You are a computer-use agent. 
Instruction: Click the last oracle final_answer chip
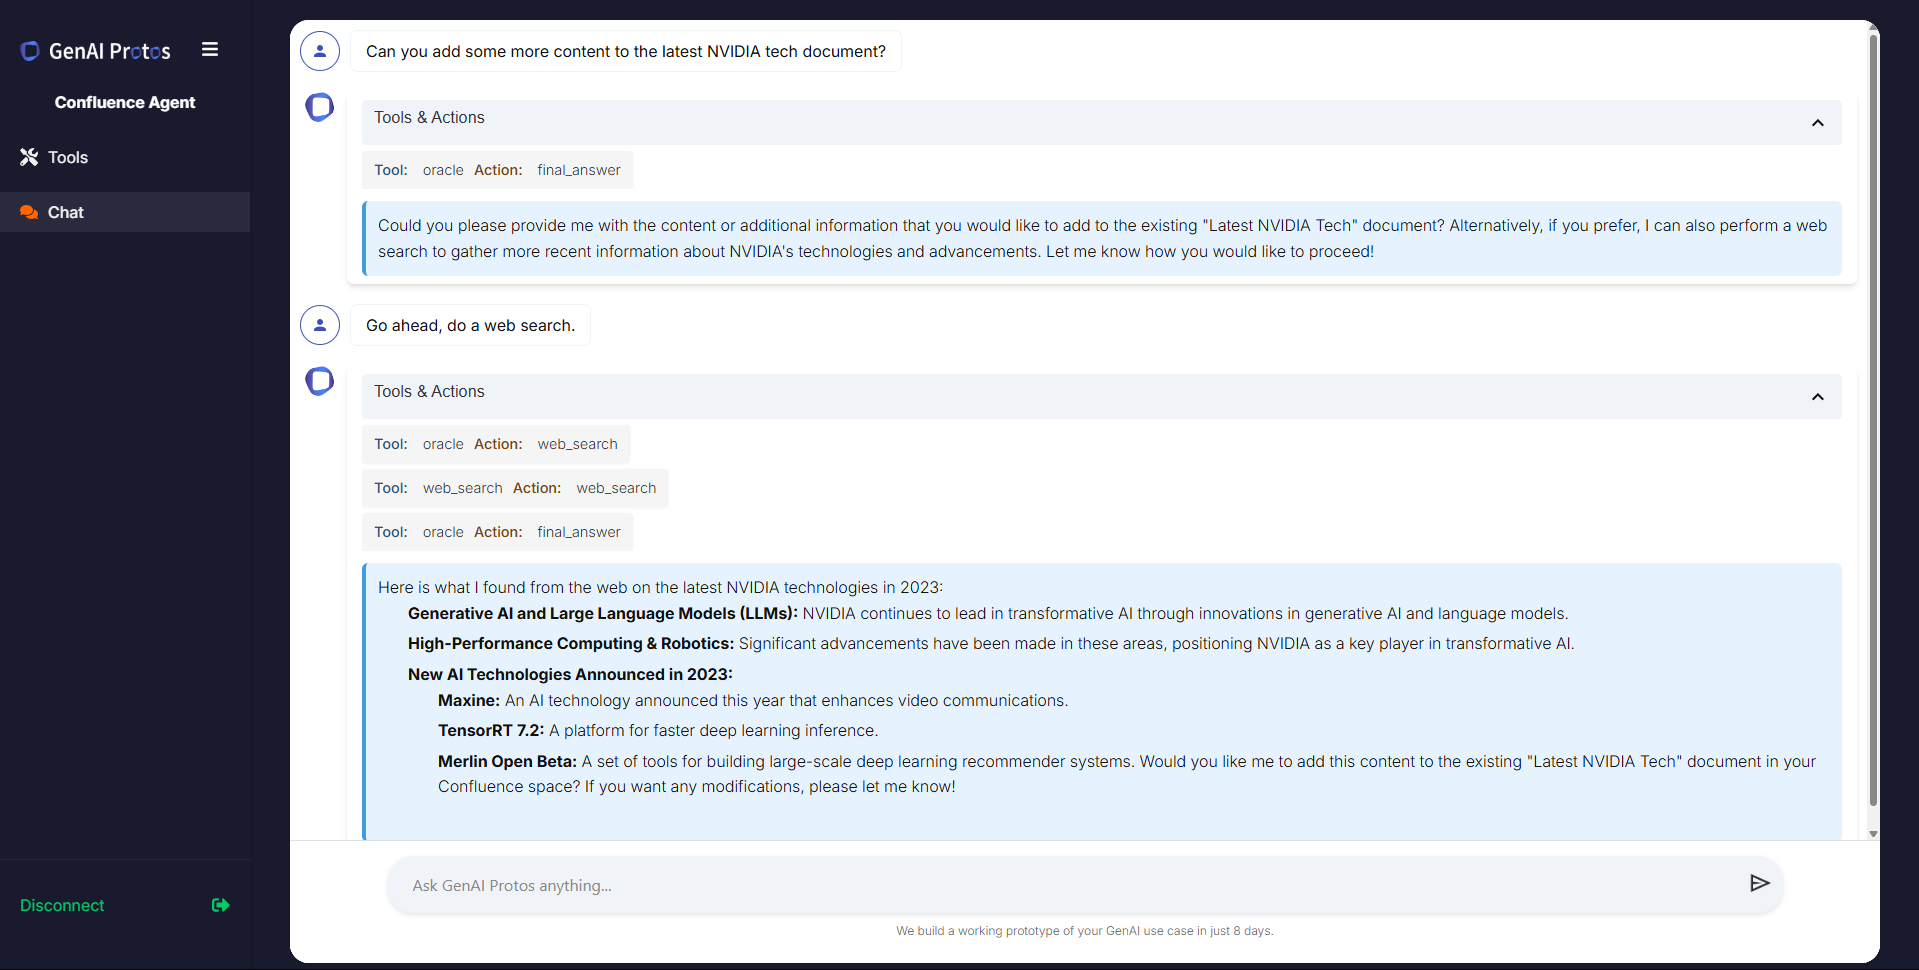[x=497, y=532]
